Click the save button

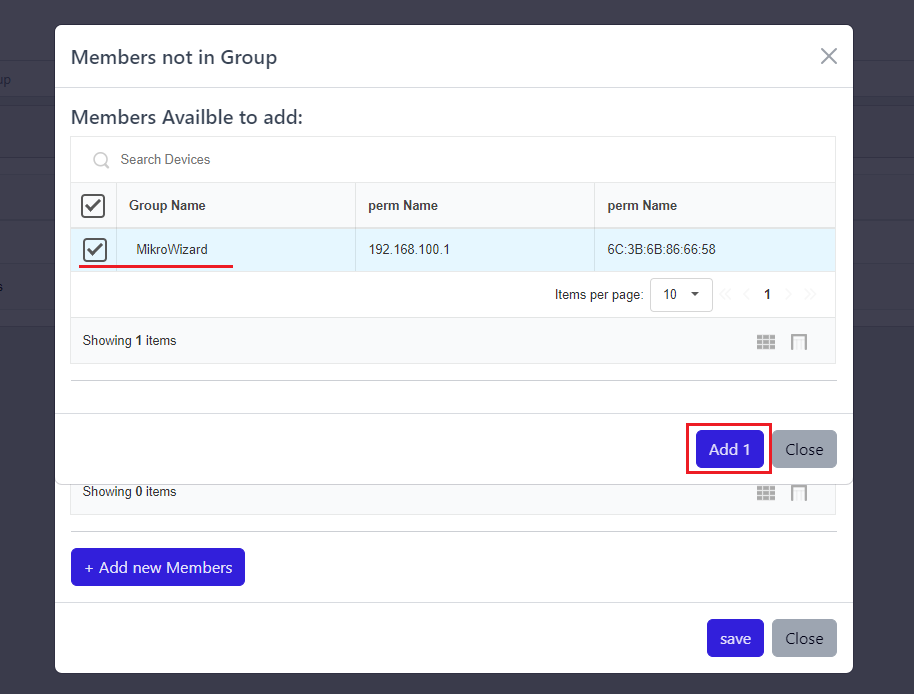coord(735,638)
